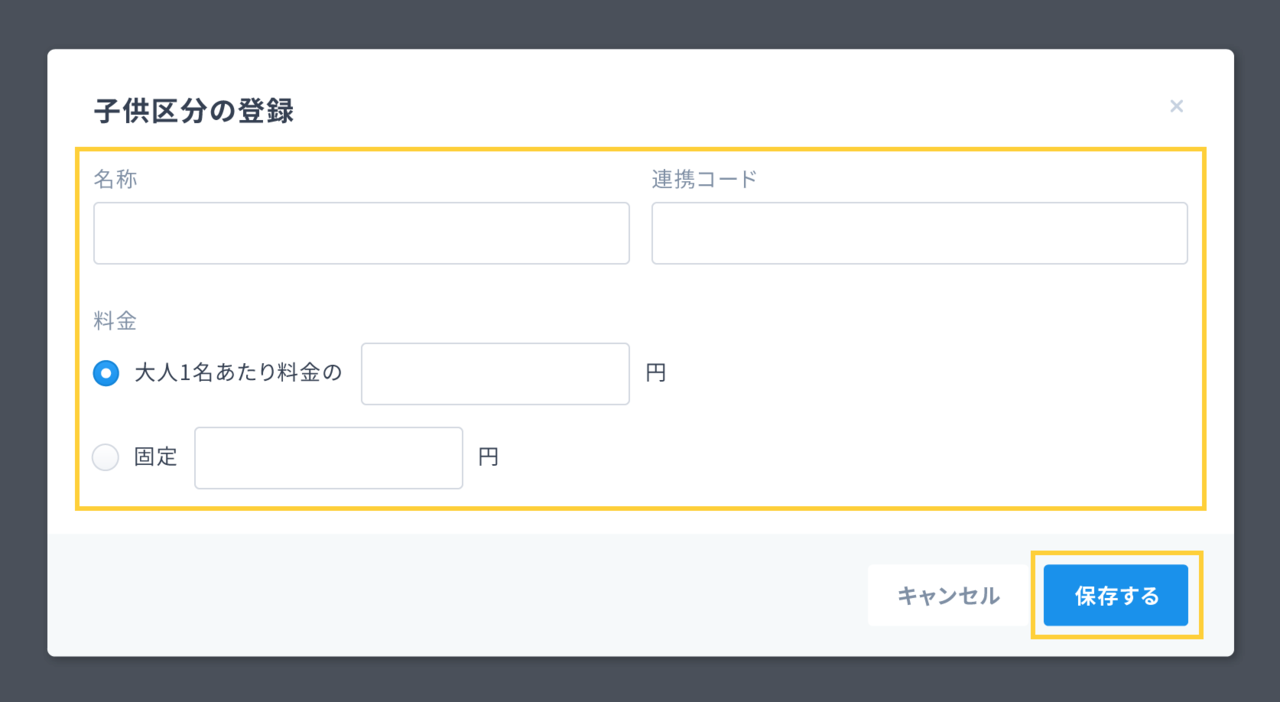The image size is (1280, 702).
Task: Click empty header space right of dialog title
Action: (700, 106)
